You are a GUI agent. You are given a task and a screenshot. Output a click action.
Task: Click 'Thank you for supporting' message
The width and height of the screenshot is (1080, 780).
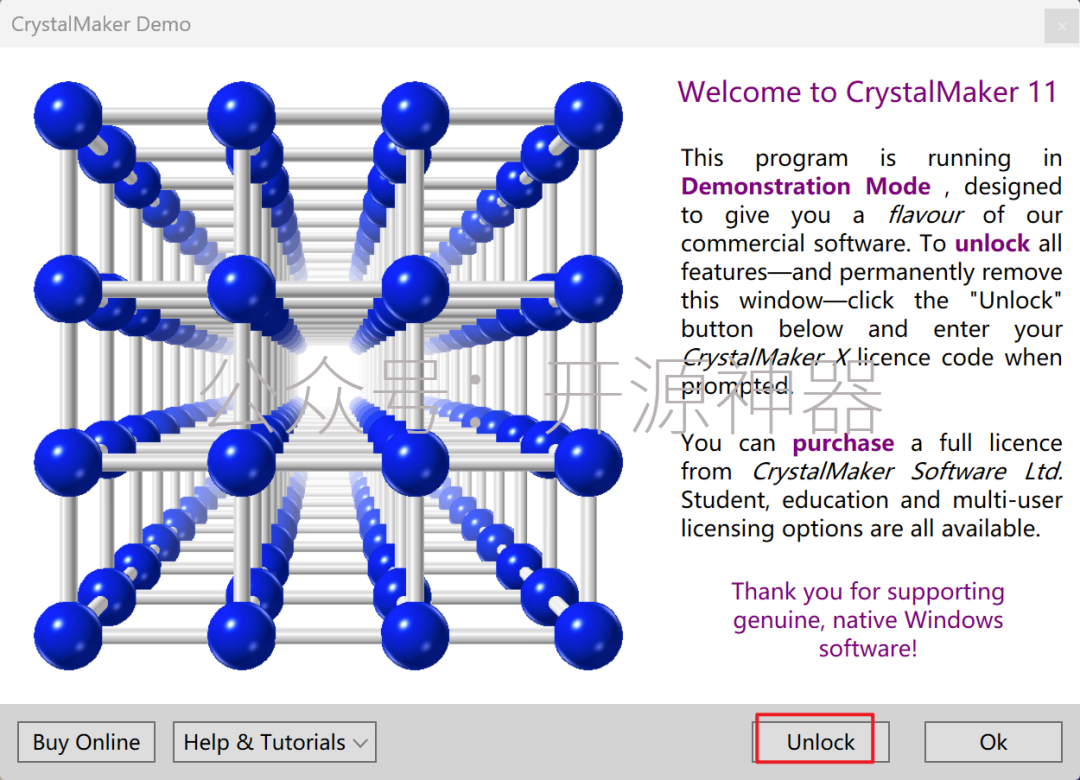pos(868,619)
